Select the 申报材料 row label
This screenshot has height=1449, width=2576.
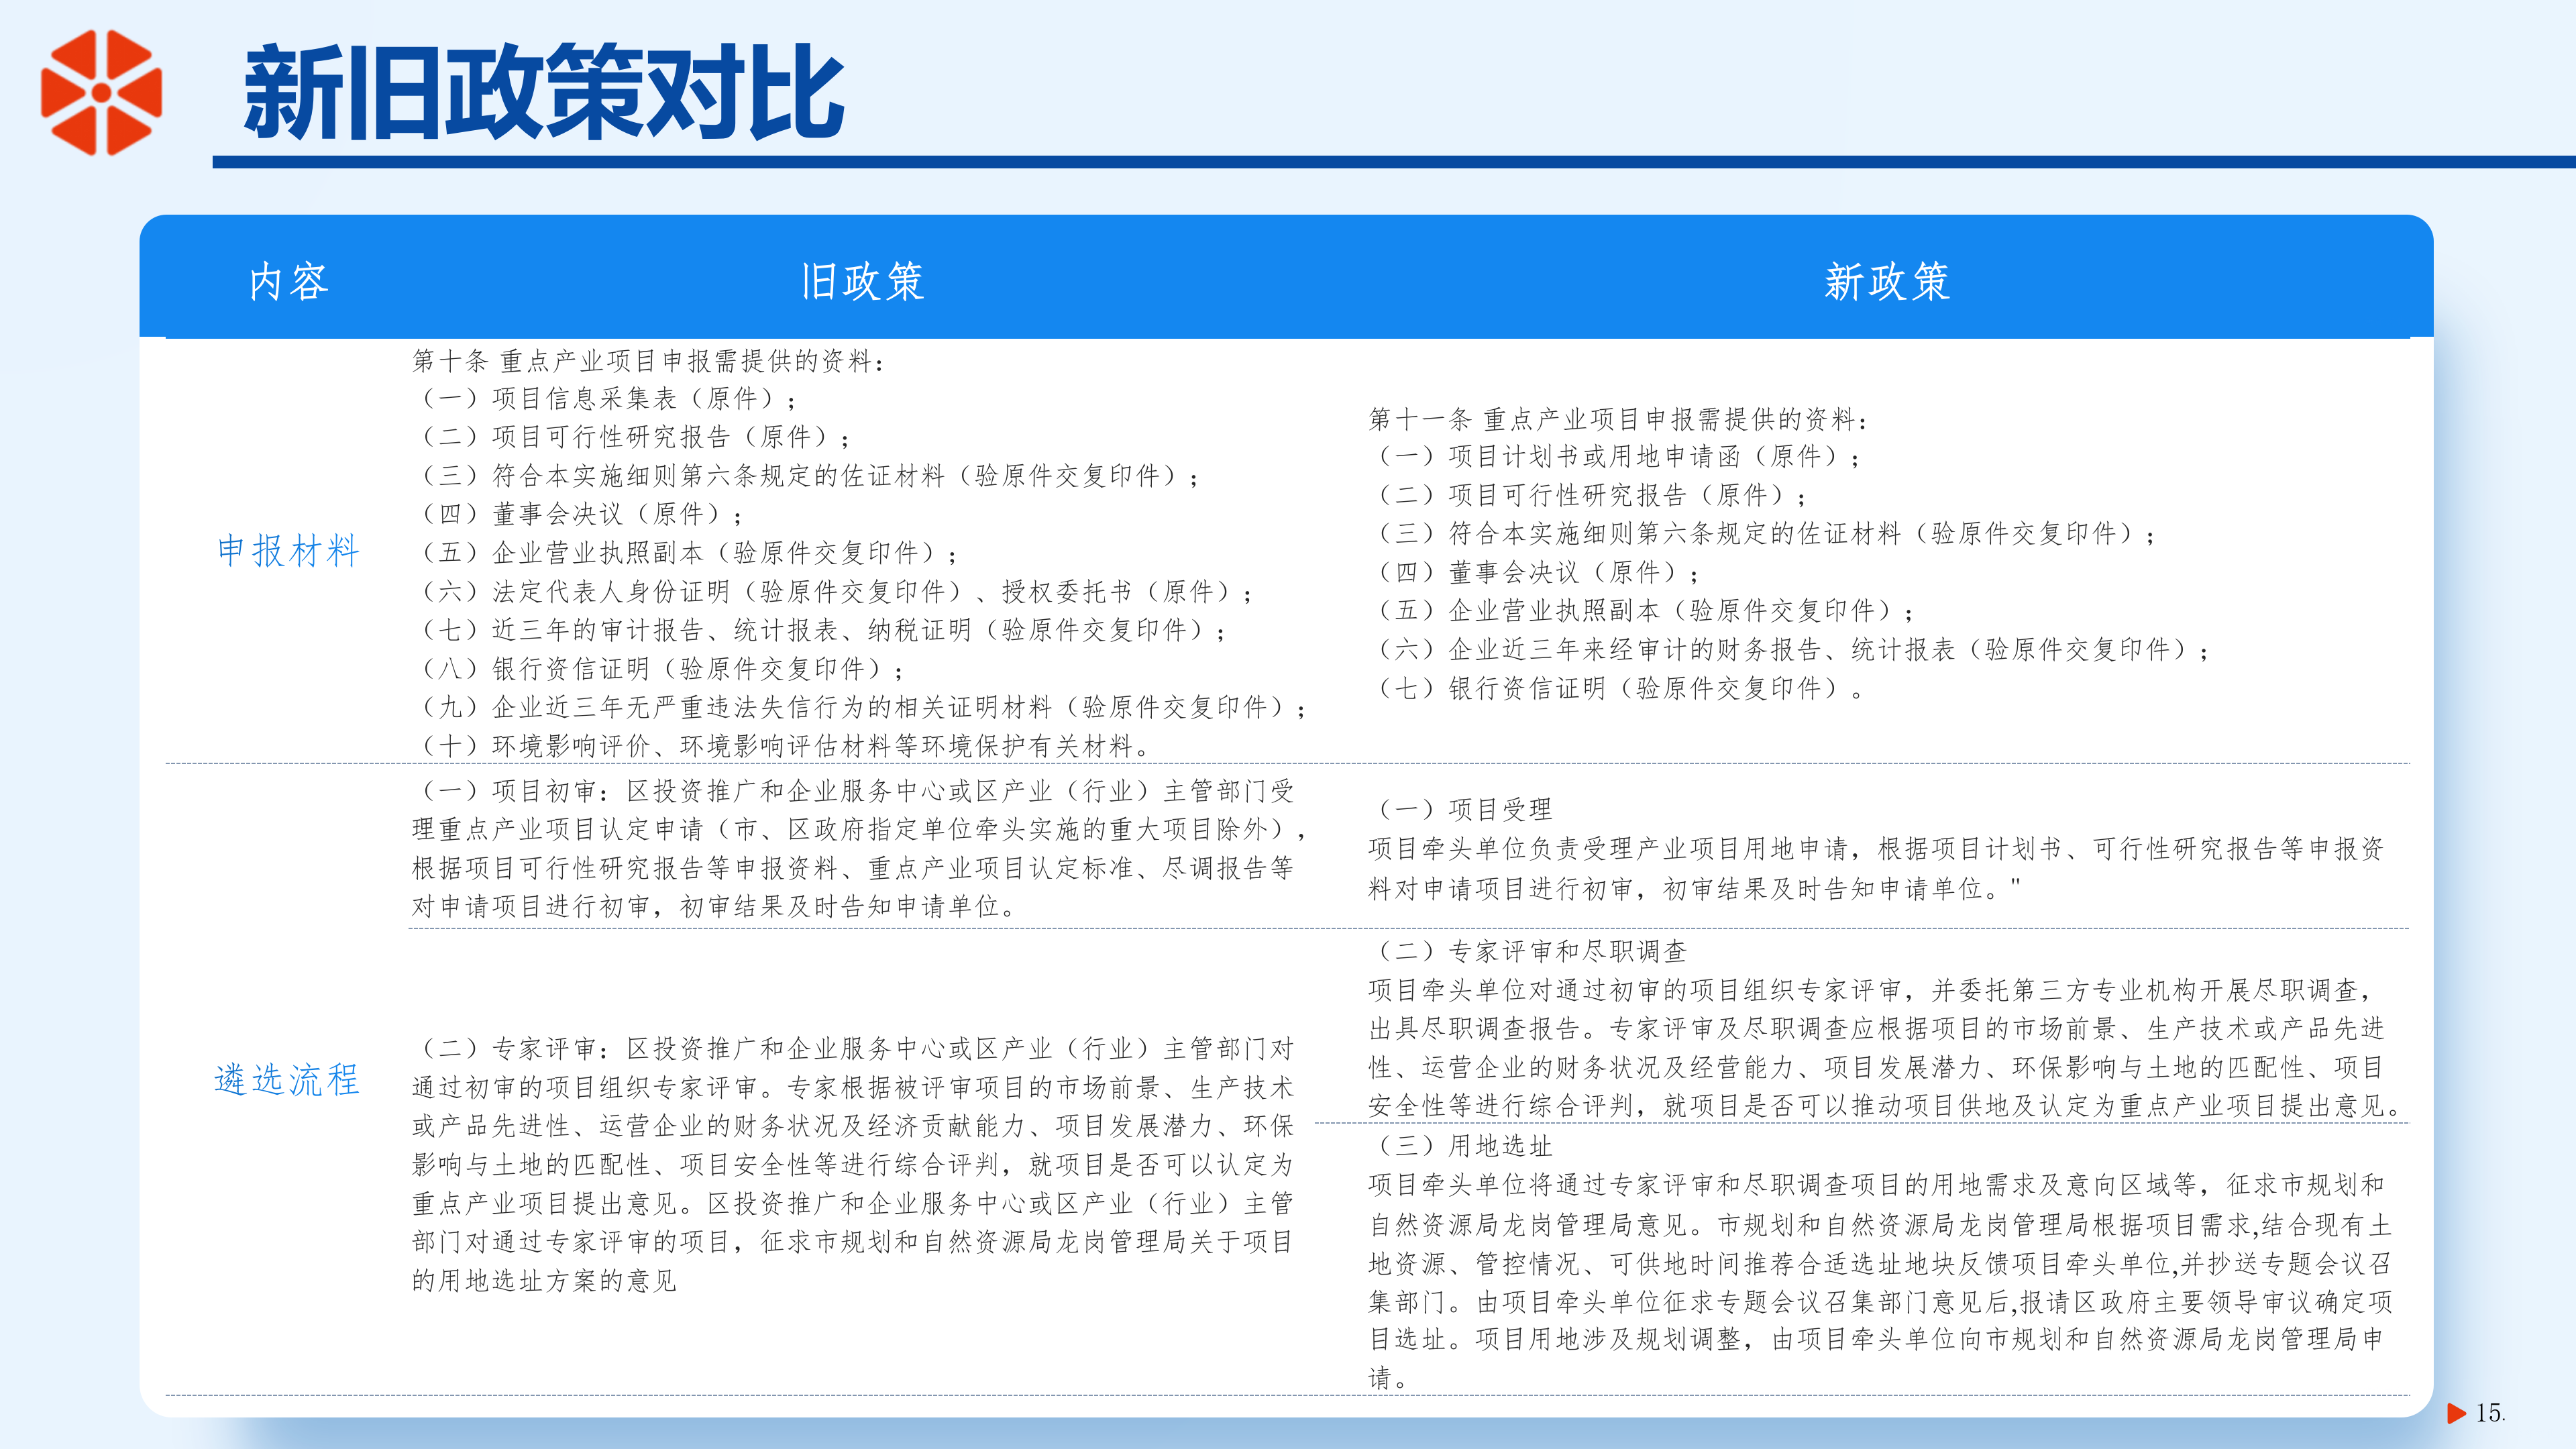288,551
